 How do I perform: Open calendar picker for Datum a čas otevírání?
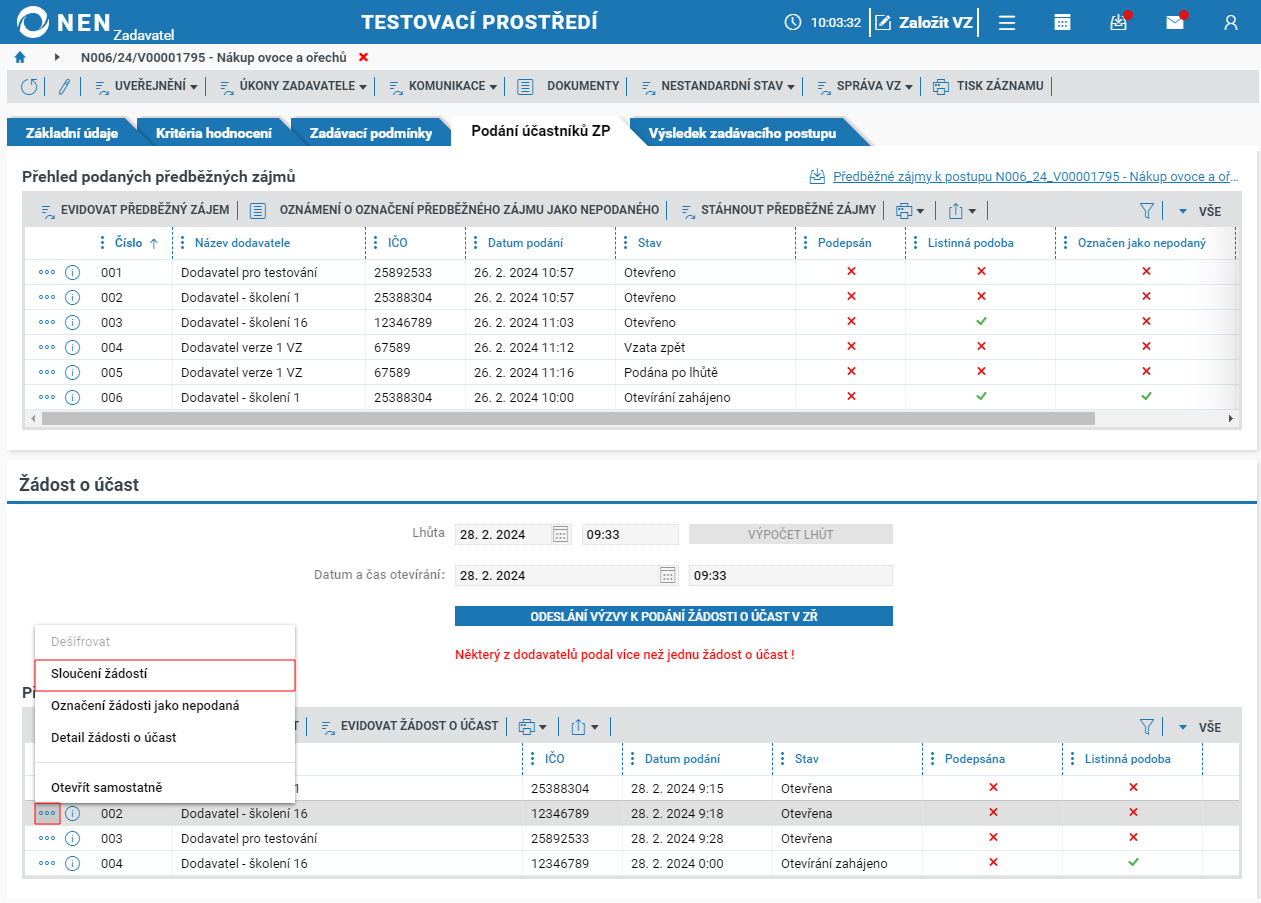pos(668,575)
